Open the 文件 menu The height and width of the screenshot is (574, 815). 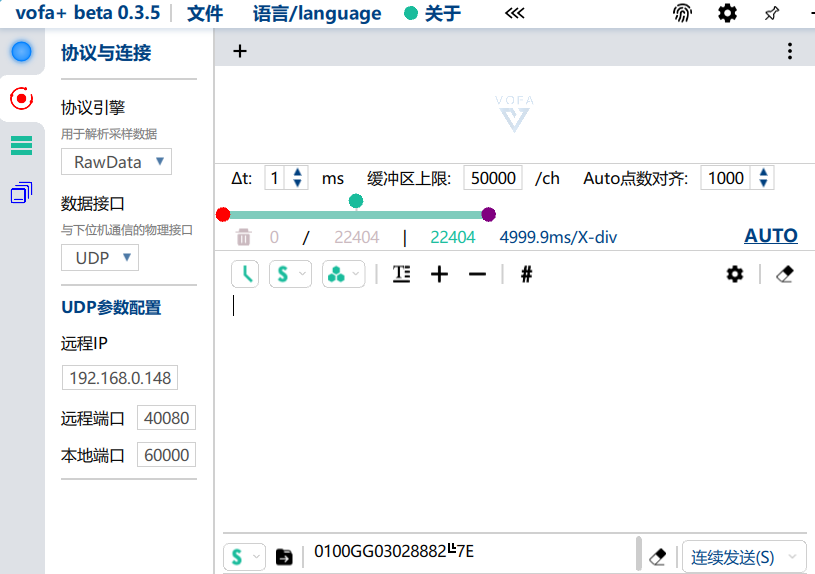[x=205, y=13]
